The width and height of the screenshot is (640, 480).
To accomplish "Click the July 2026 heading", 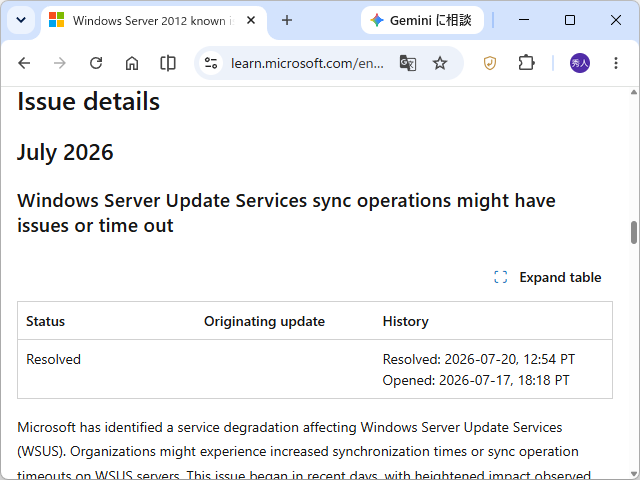I will 65,152.
